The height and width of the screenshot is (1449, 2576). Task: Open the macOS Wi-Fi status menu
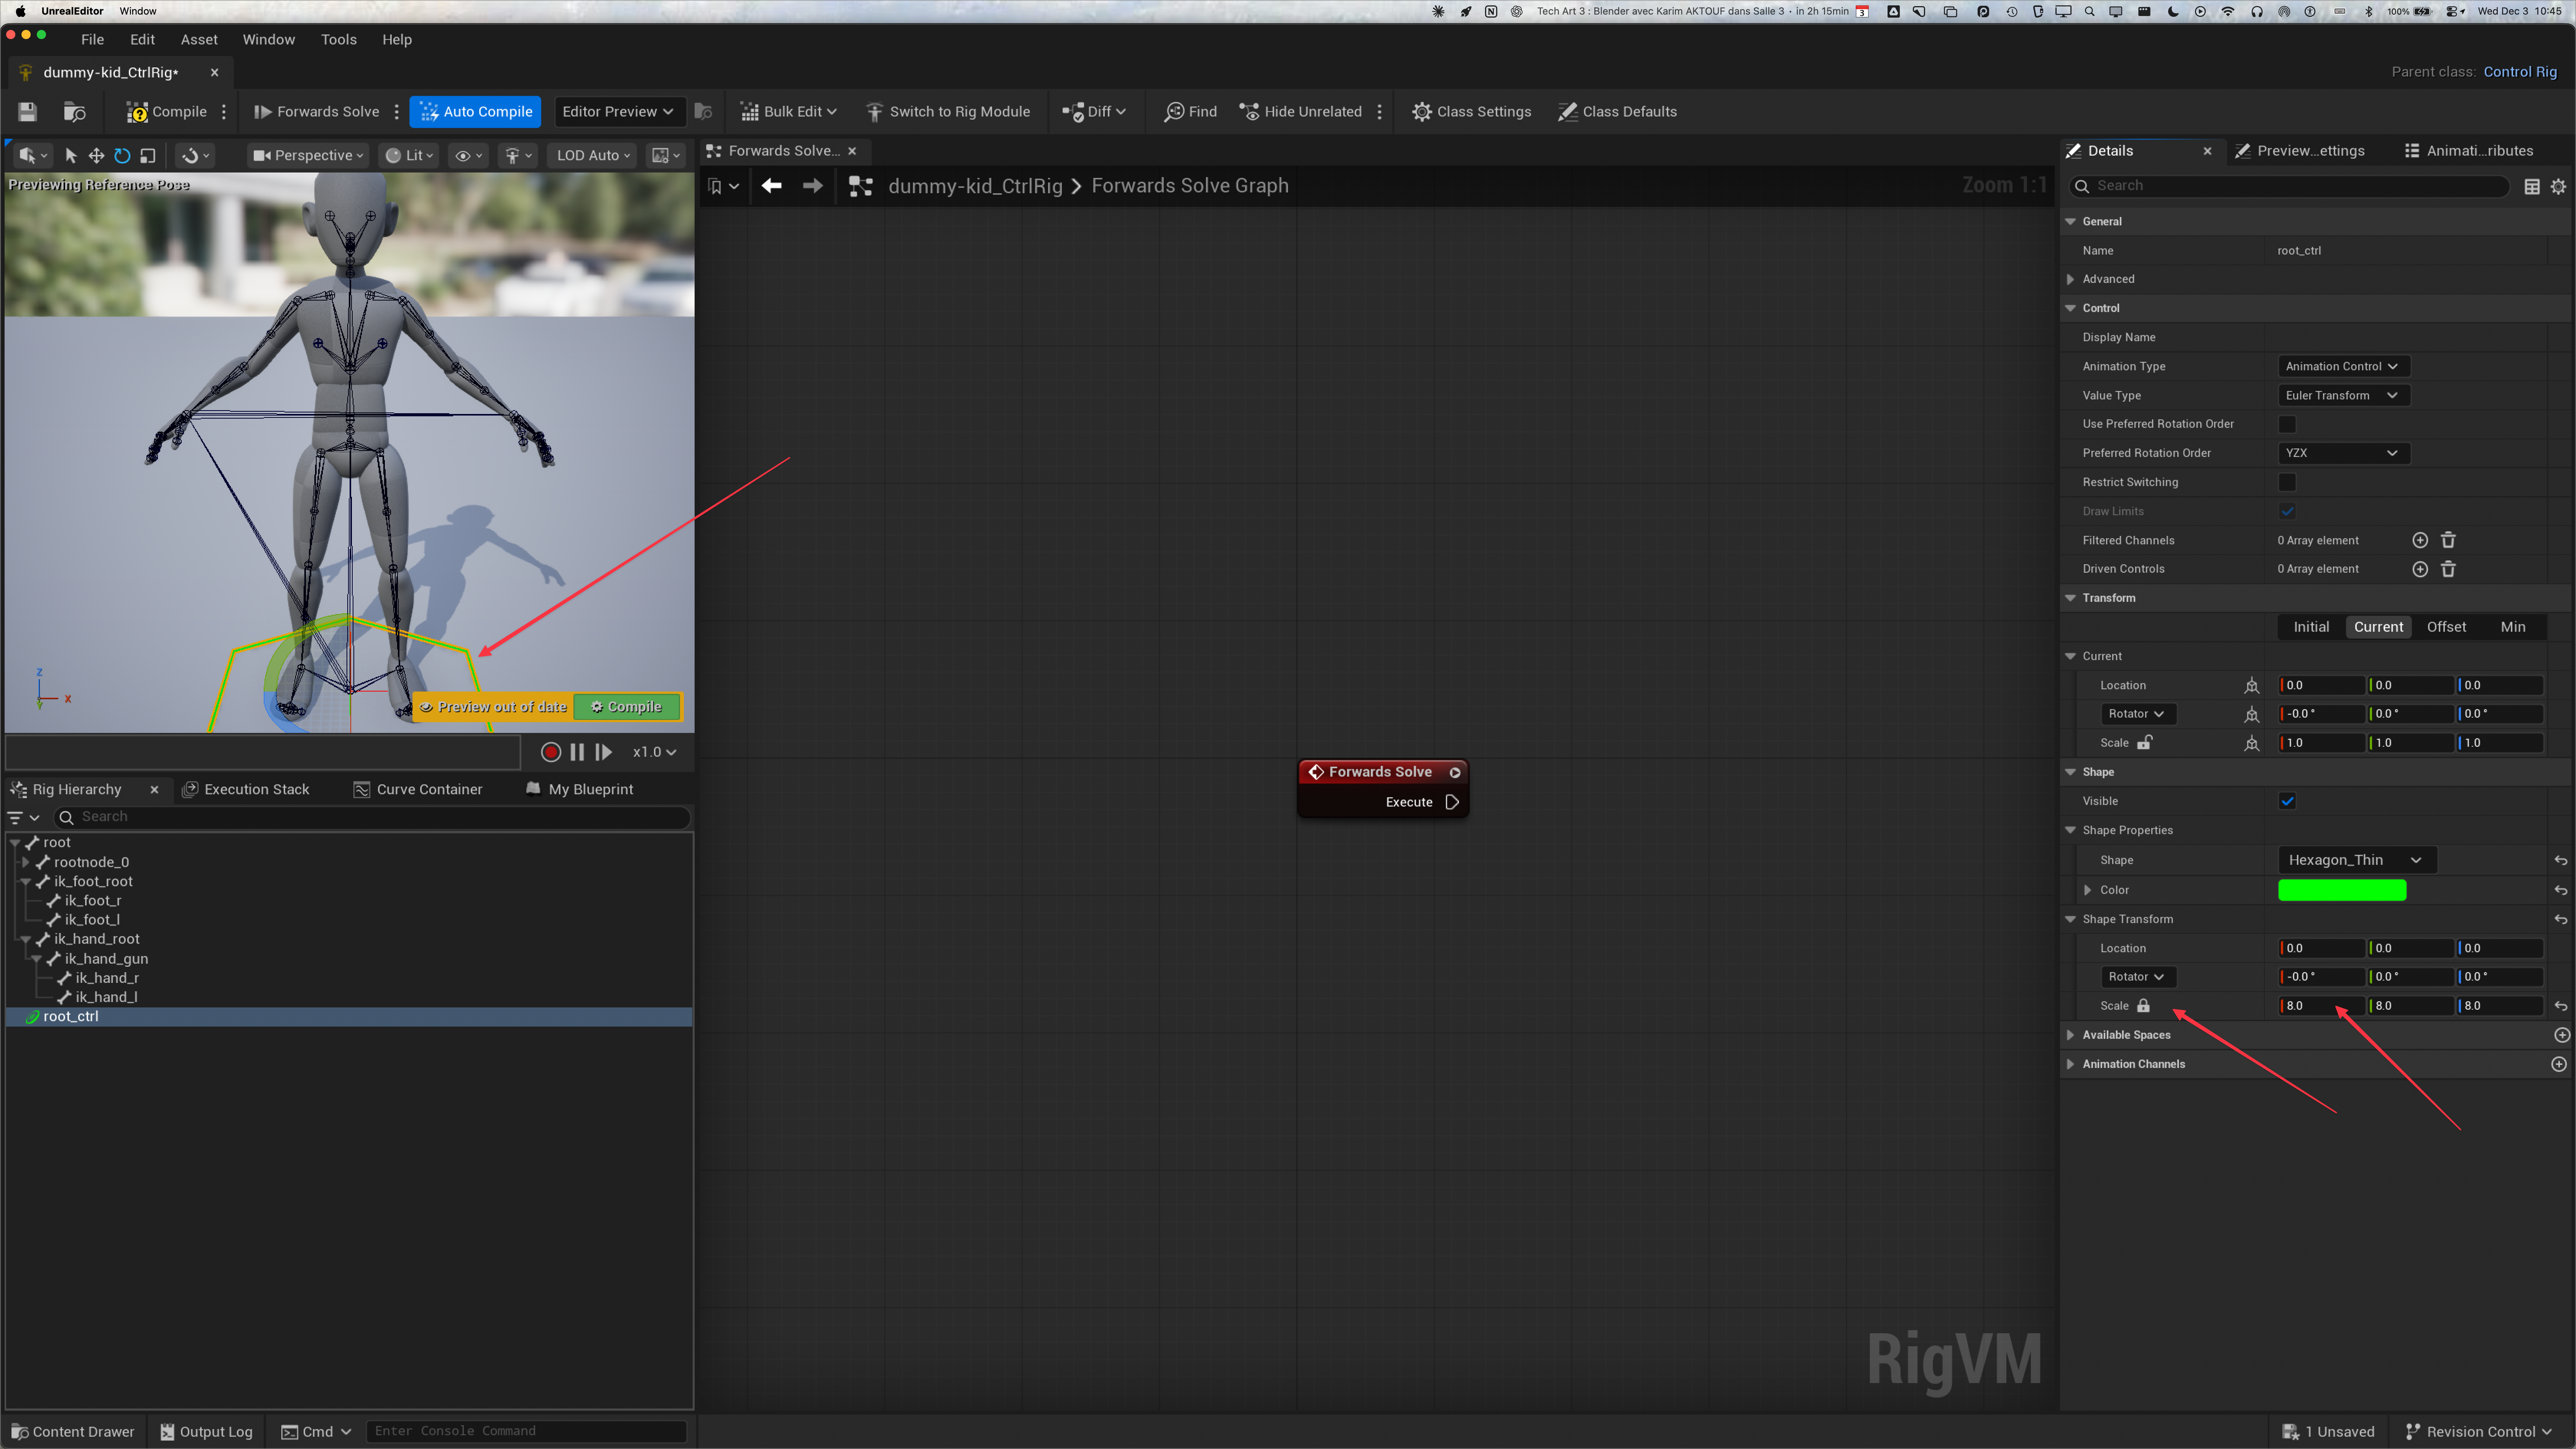pos(2227,11)
